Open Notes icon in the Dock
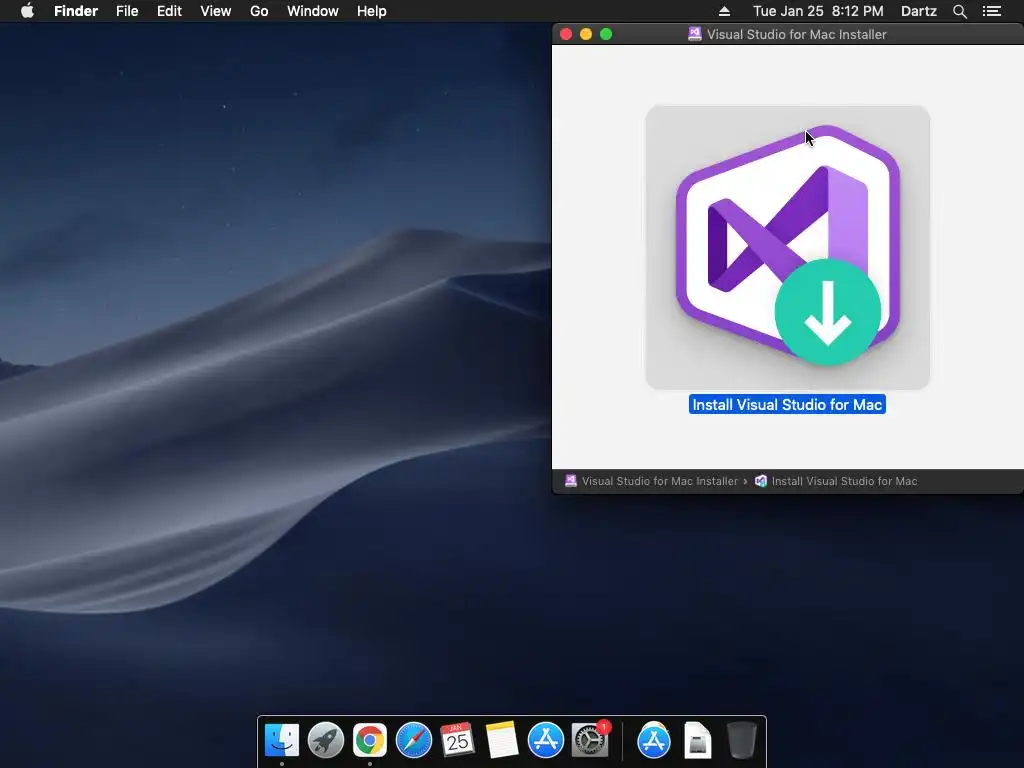1024x768 pixels. [502, 741]
